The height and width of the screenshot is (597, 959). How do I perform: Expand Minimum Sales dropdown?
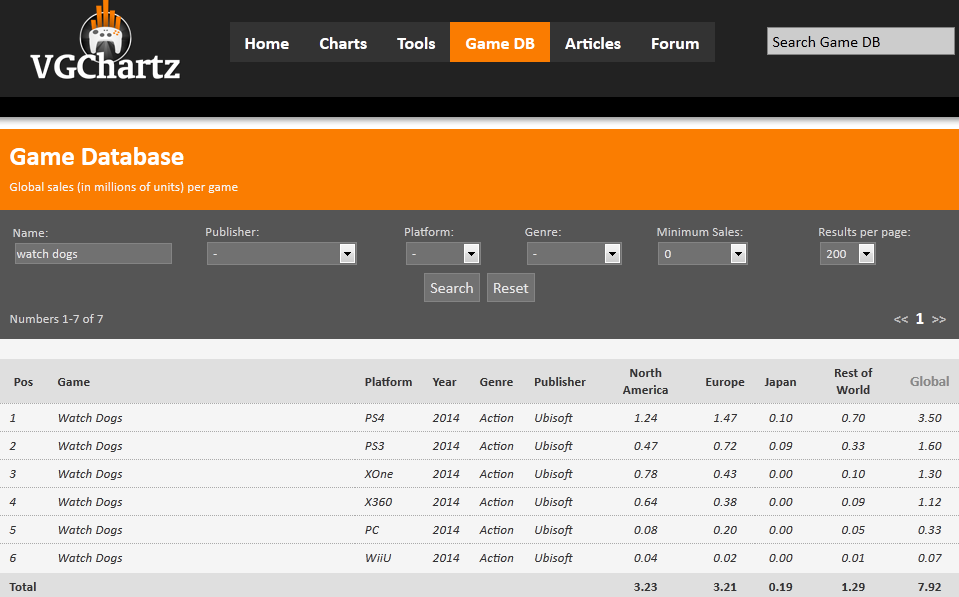(x=702, y=254)
